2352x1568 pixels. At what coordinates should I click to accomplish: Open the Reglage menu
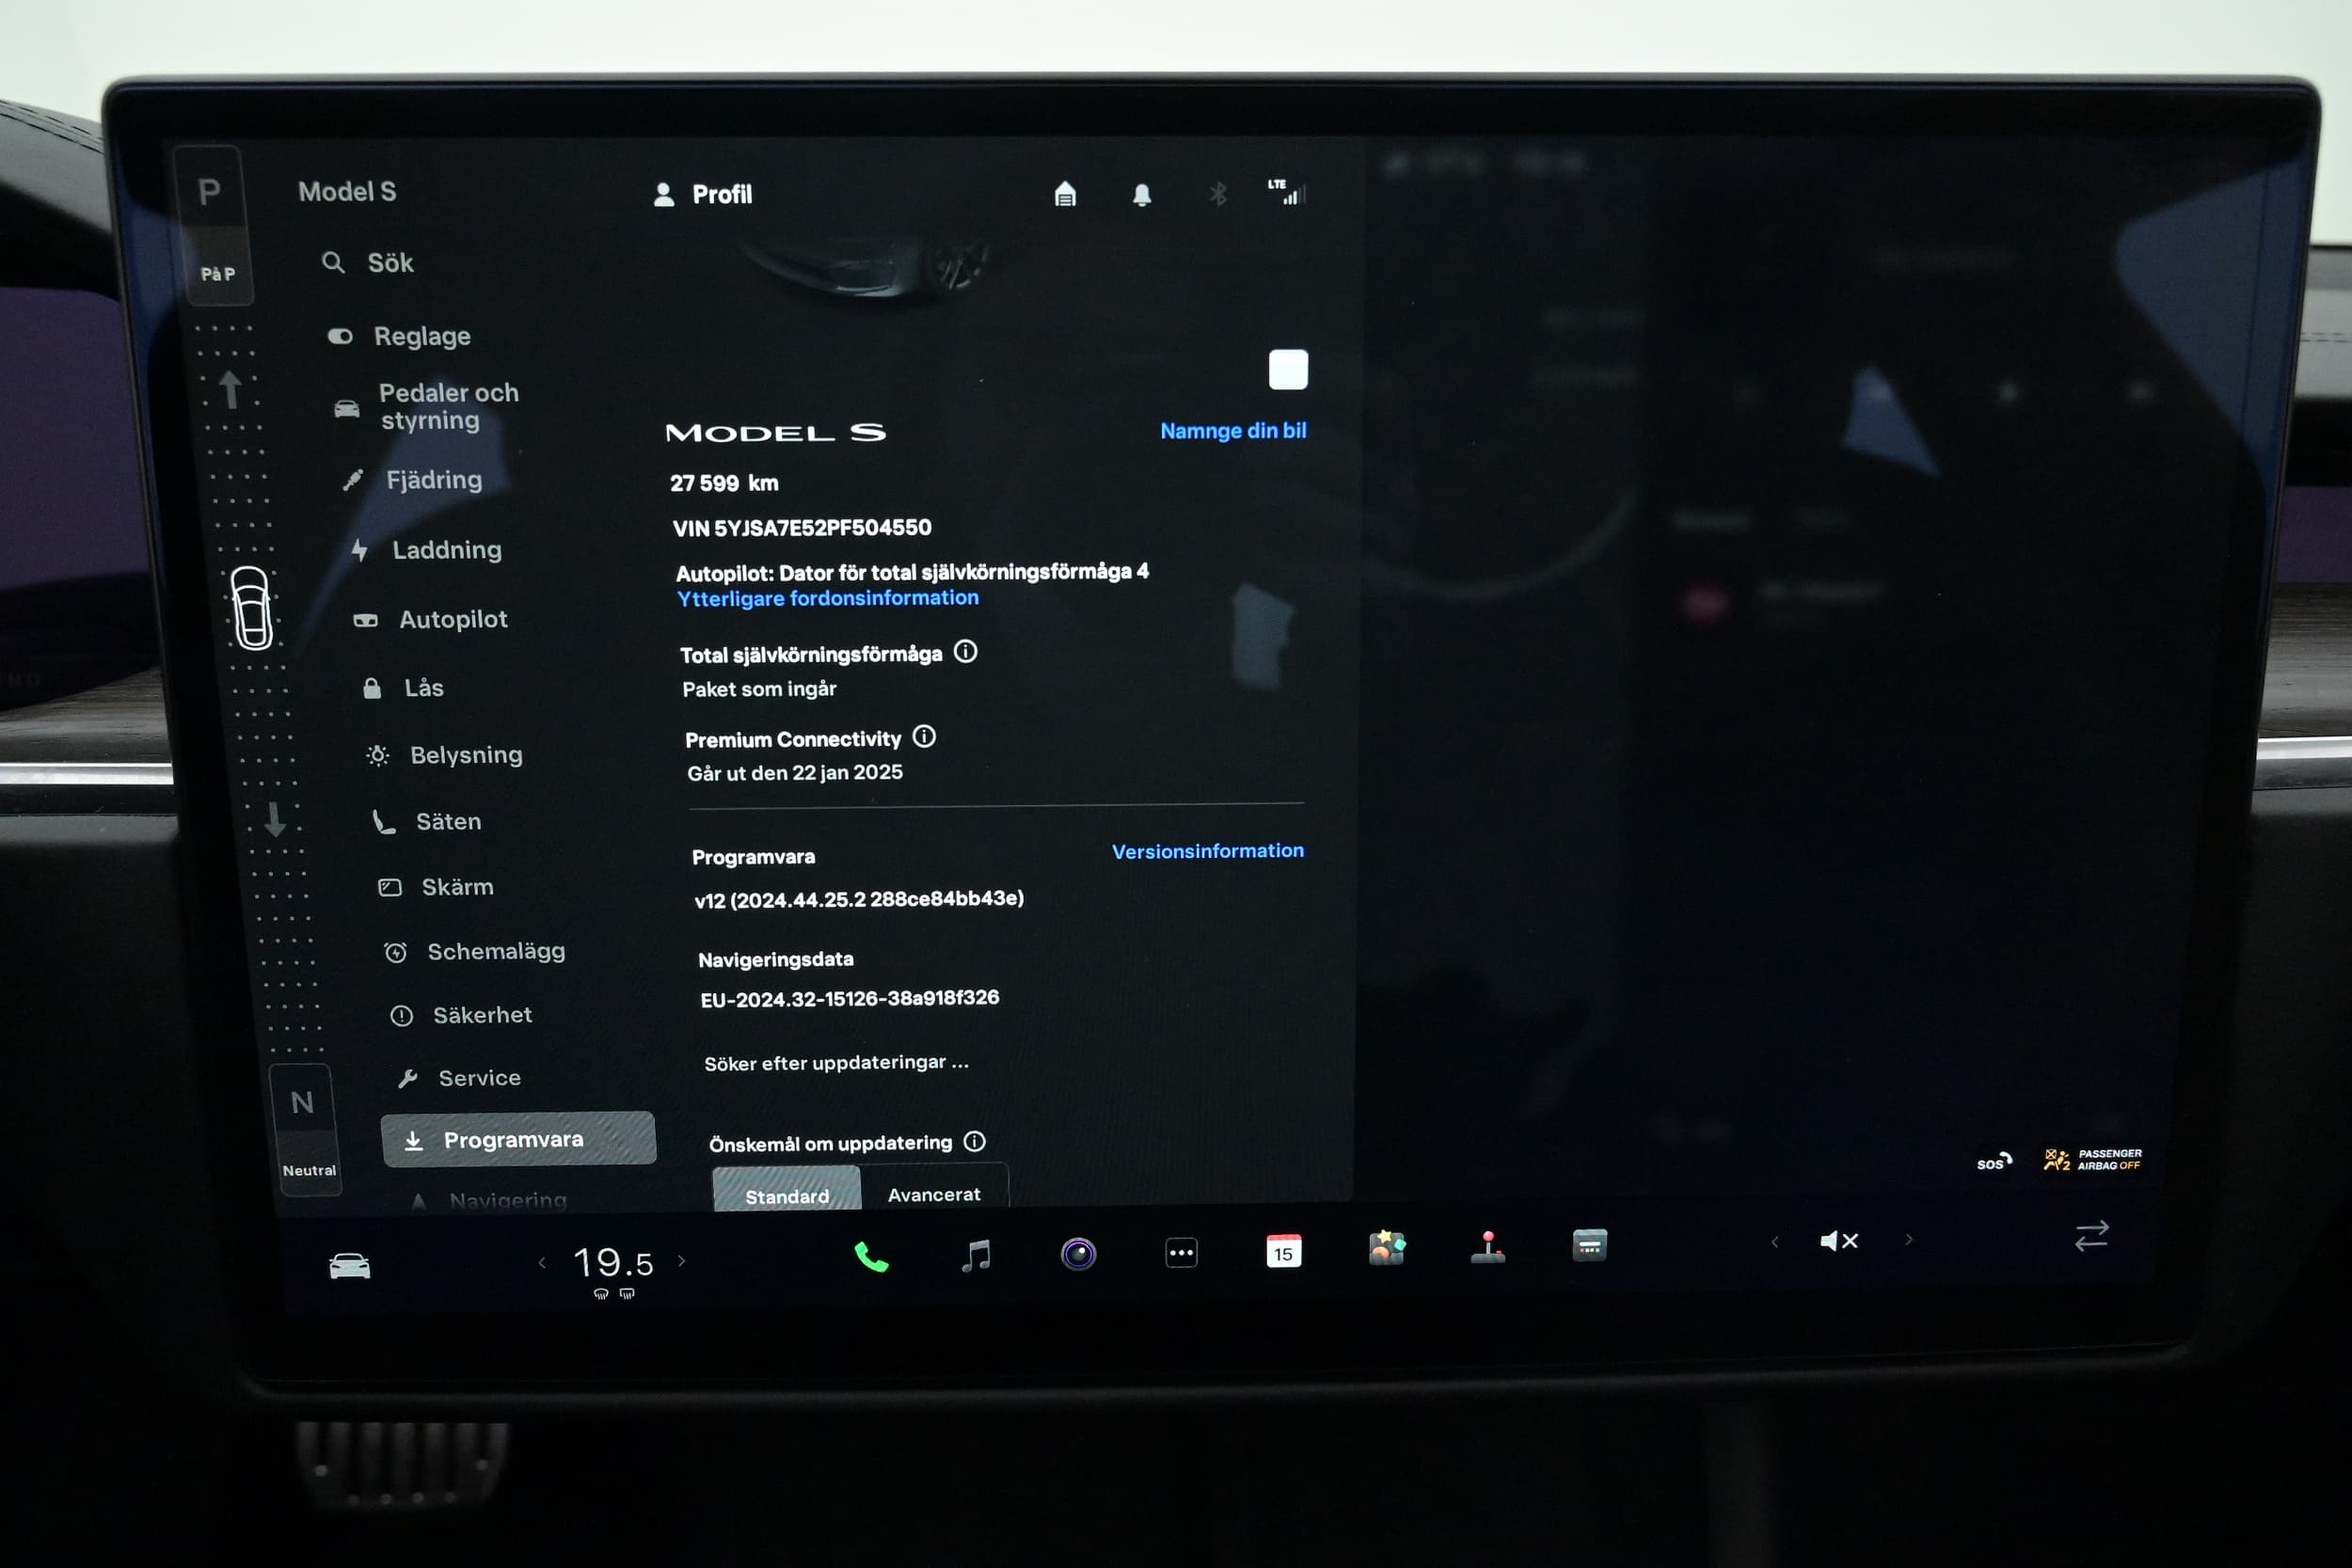coord(399,336)
